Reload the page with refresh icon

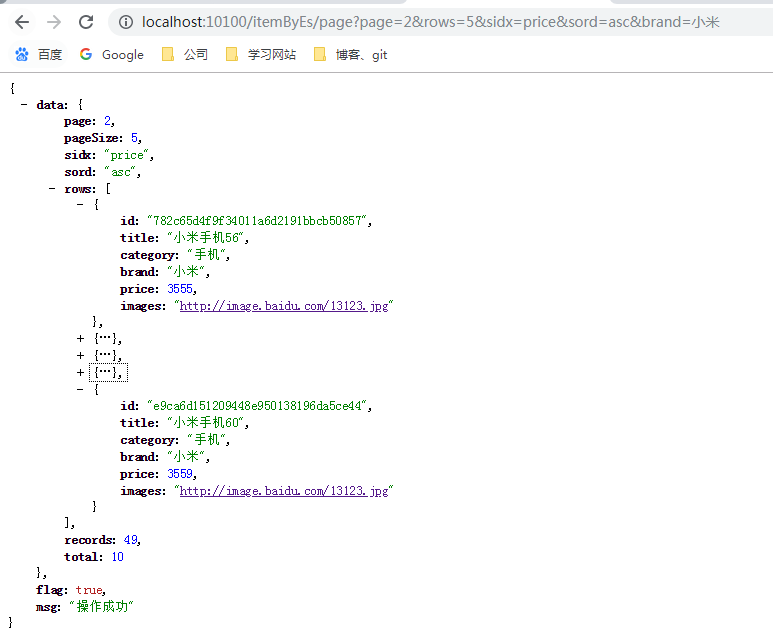point(86,22)
